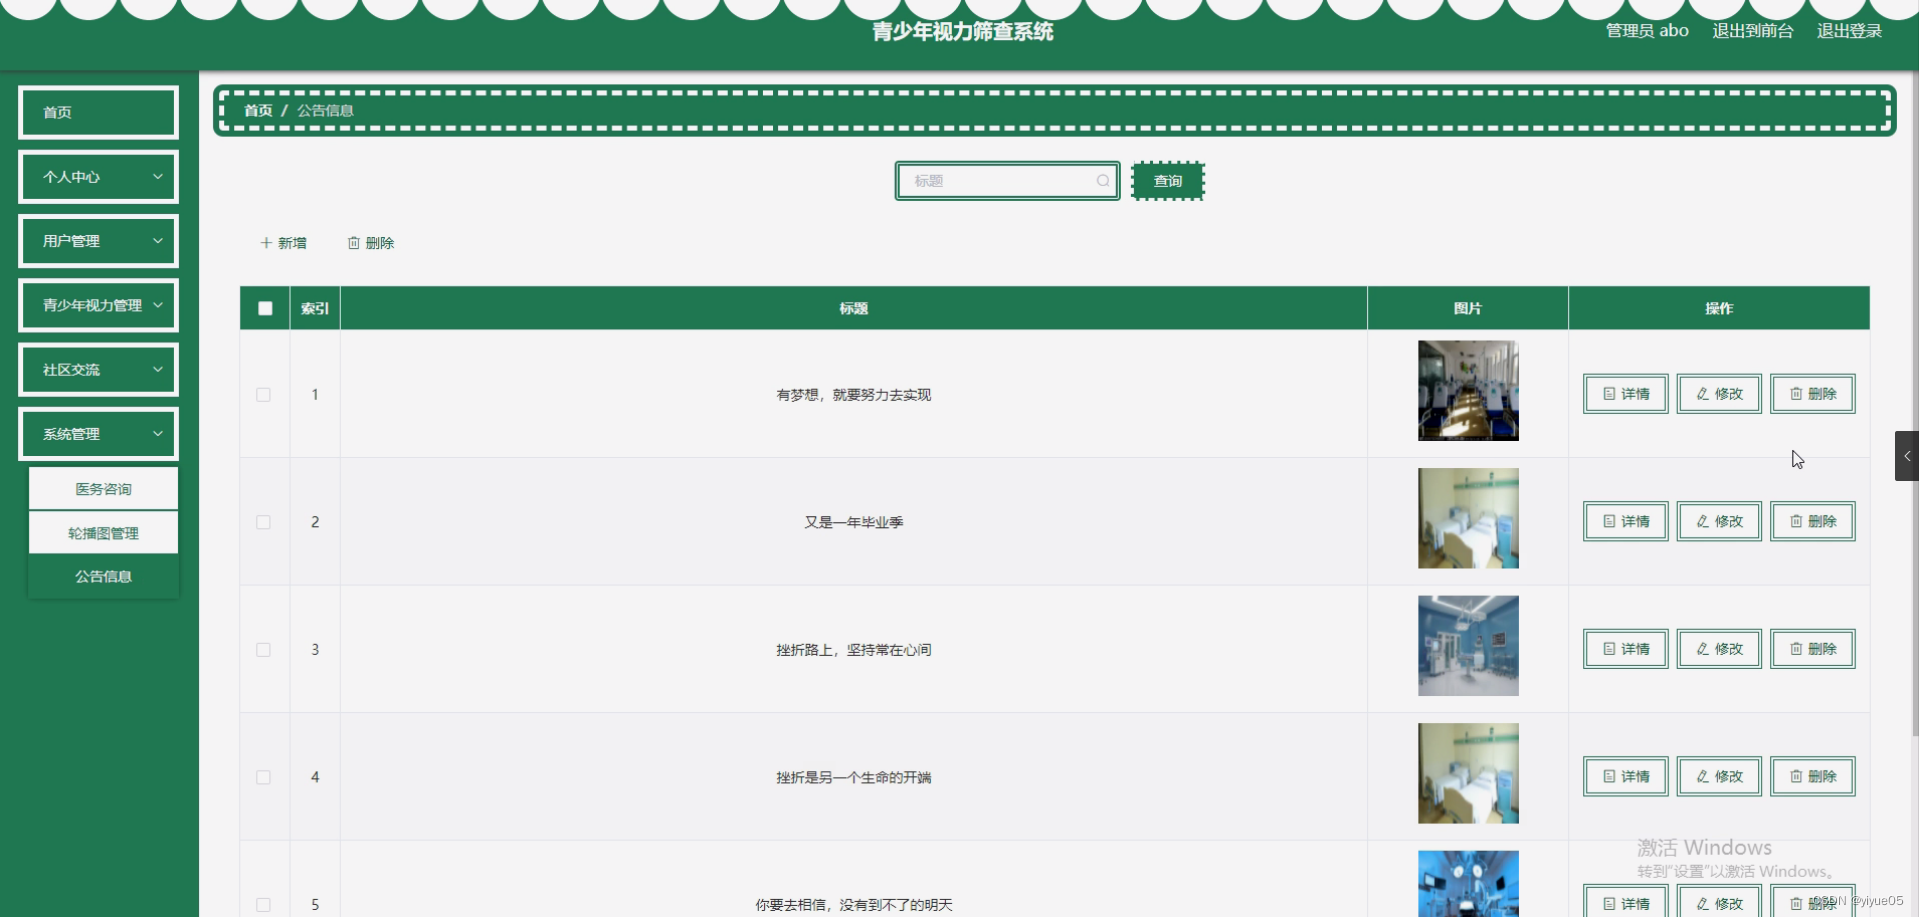Screen dimensions: 1919x917
Task: Click the 查询 search button
Action: click(x=1168, y=181)
